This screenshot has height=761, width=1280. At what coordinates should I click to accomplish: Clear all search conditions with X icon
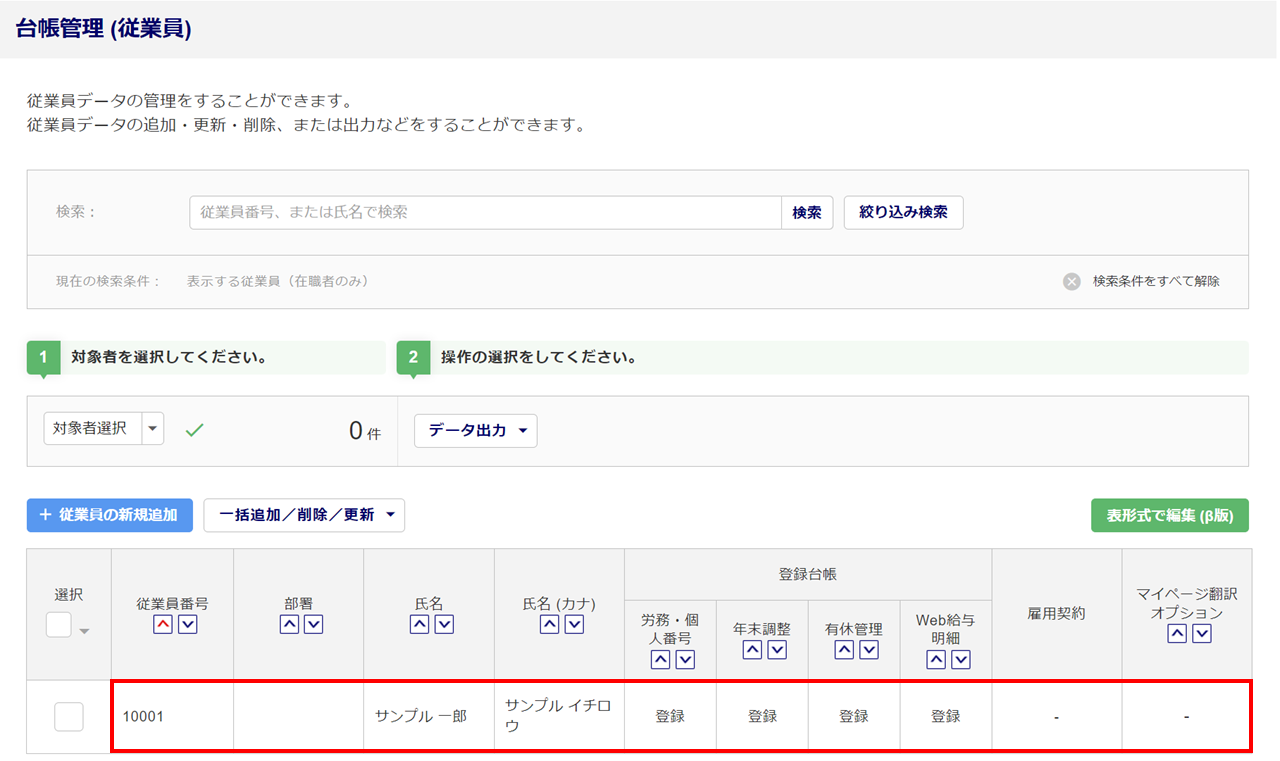point(1072,282)
